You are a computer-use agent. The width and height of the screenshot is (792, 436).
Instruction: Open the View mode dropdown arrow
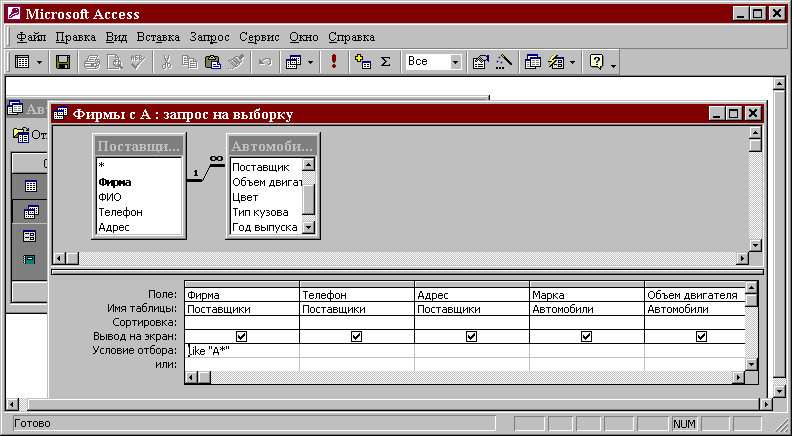coord(39,63)
